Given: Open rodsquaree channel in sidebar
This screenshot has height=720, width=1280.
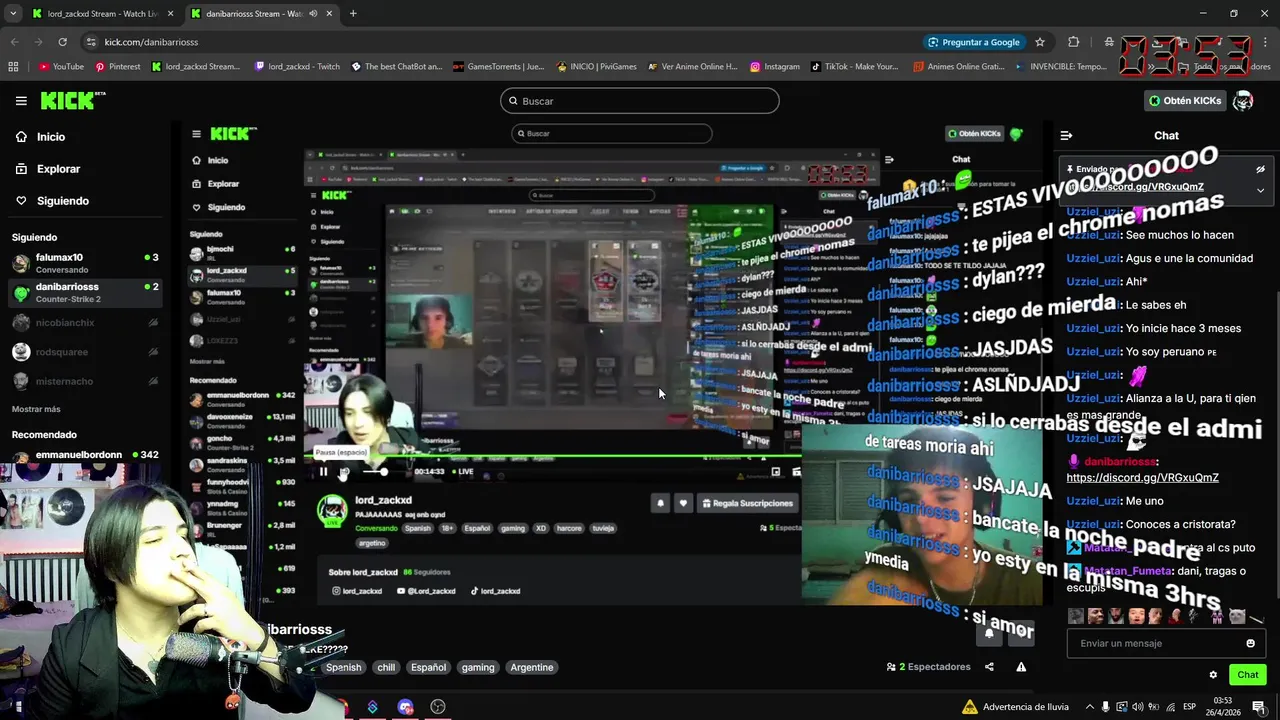Looking at the screenshot, I should [84, 352].
